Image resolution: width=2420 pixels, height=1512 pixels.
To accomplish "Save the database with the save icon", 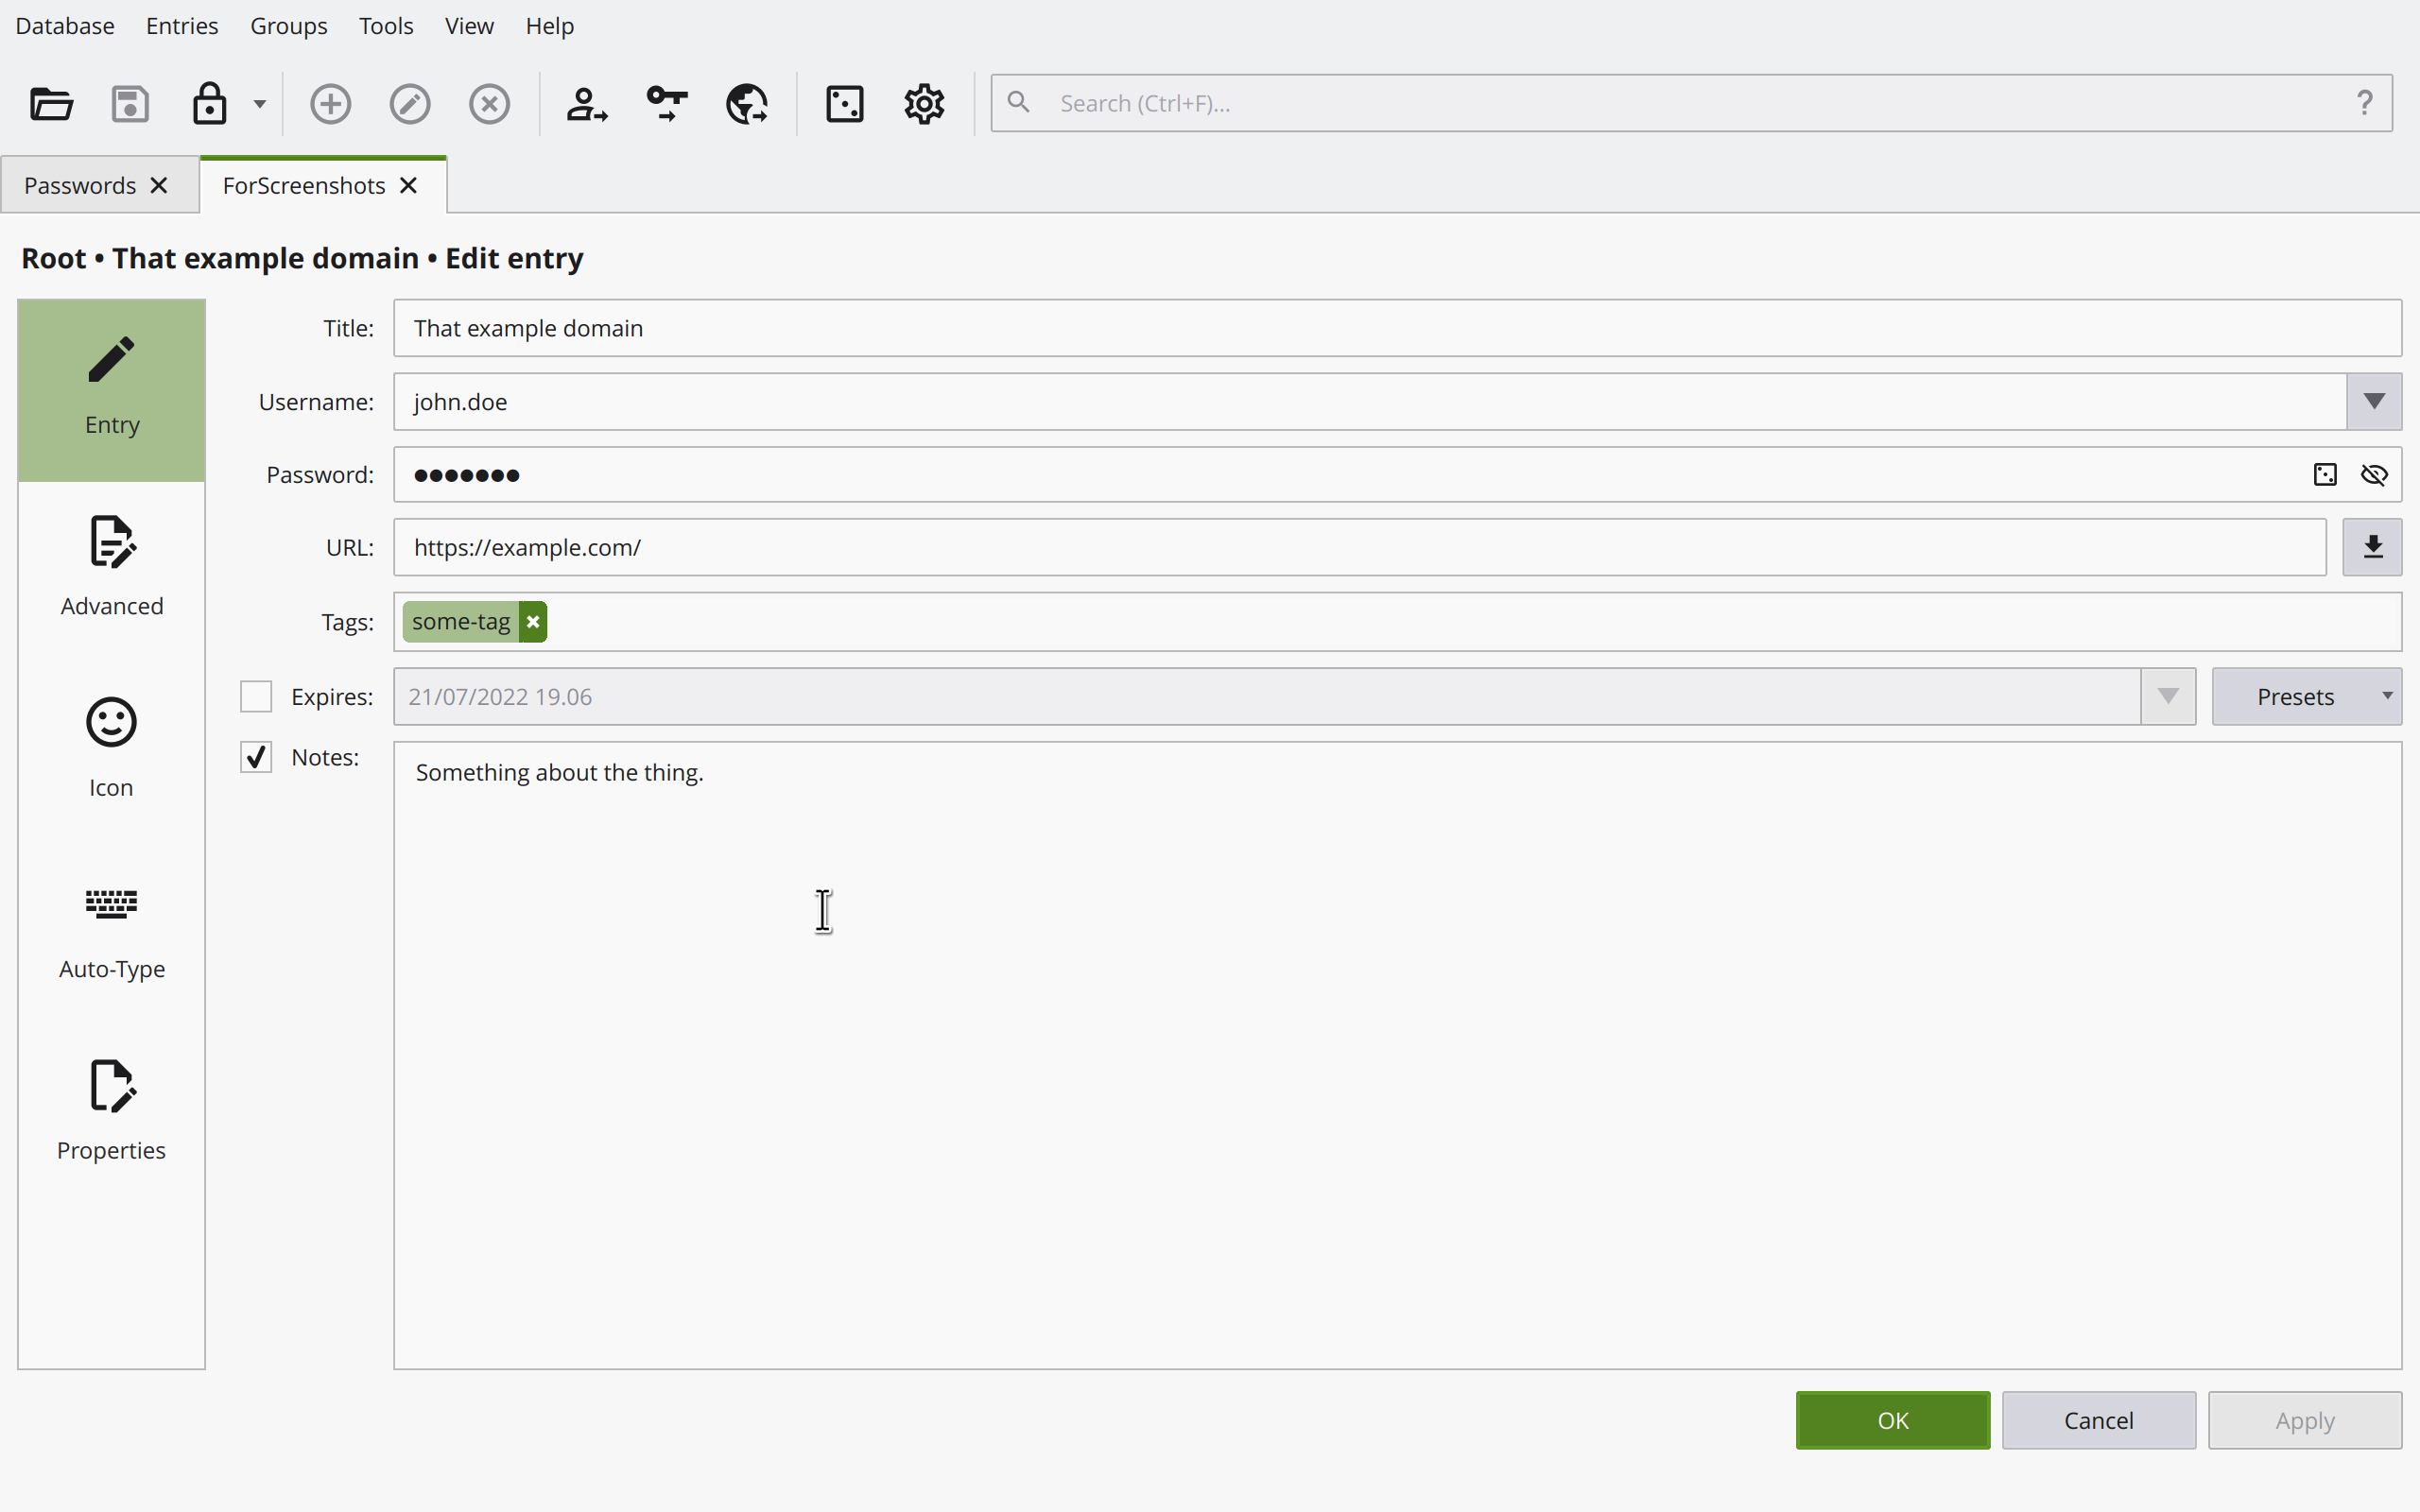I will point(130,103).
